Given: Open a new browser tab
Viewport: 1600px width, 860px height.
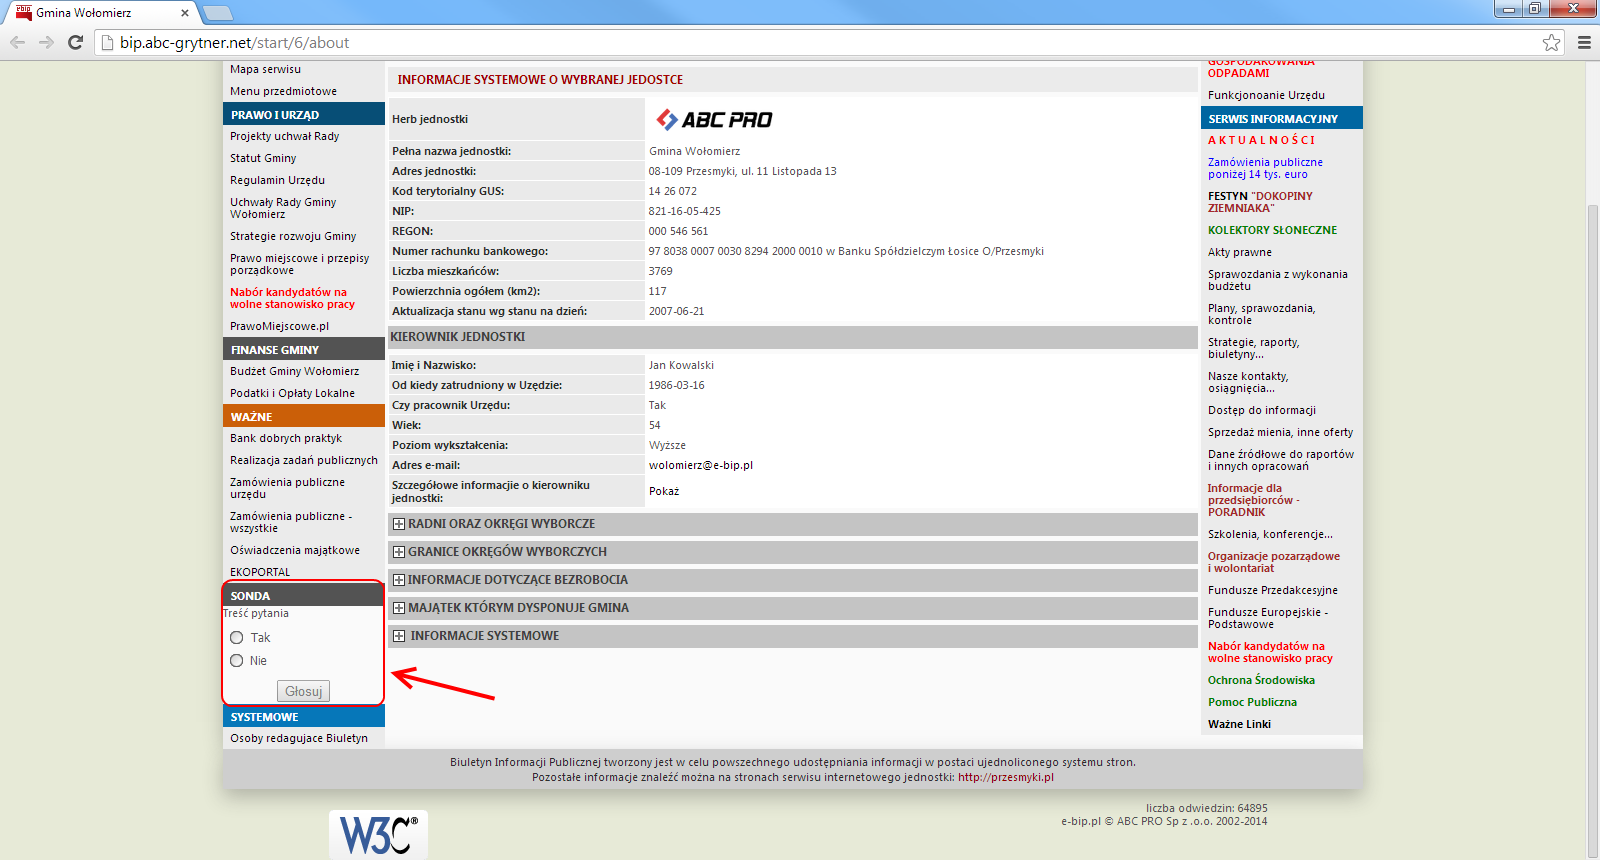Looking at the screenshot, I should pos(217,13).
